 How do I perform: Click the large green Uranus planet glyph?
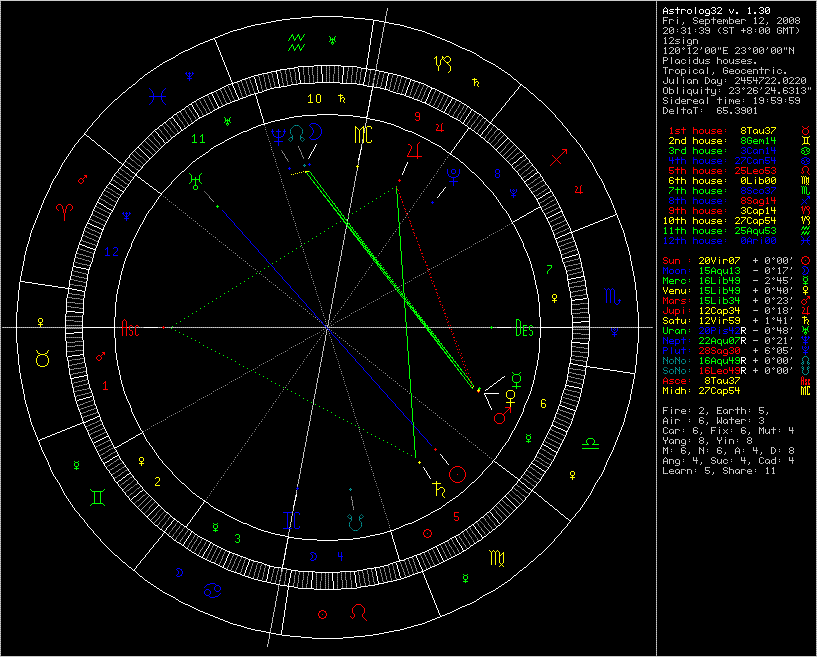193,181
